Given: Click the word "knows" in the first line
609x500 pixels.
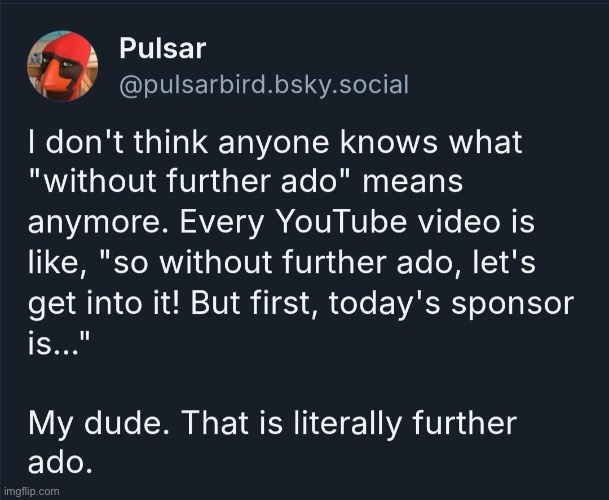Looking at the screenshot, I should tap(389, 141).
